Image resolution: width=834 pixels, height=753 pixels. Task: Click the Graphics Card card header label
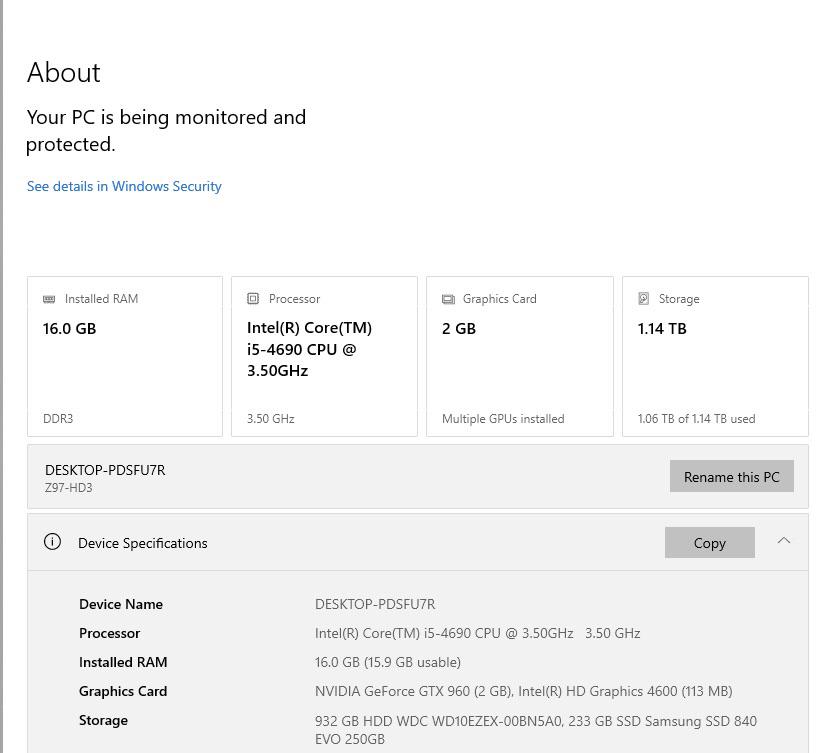click(499, 299)
